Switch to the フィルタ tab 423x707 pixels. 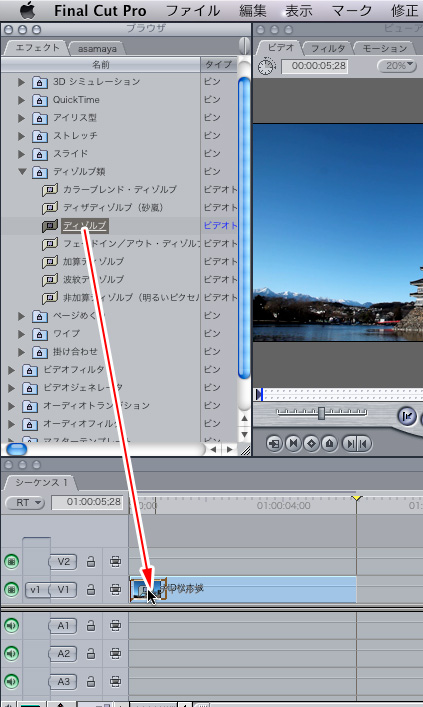[x=328, y=48]
